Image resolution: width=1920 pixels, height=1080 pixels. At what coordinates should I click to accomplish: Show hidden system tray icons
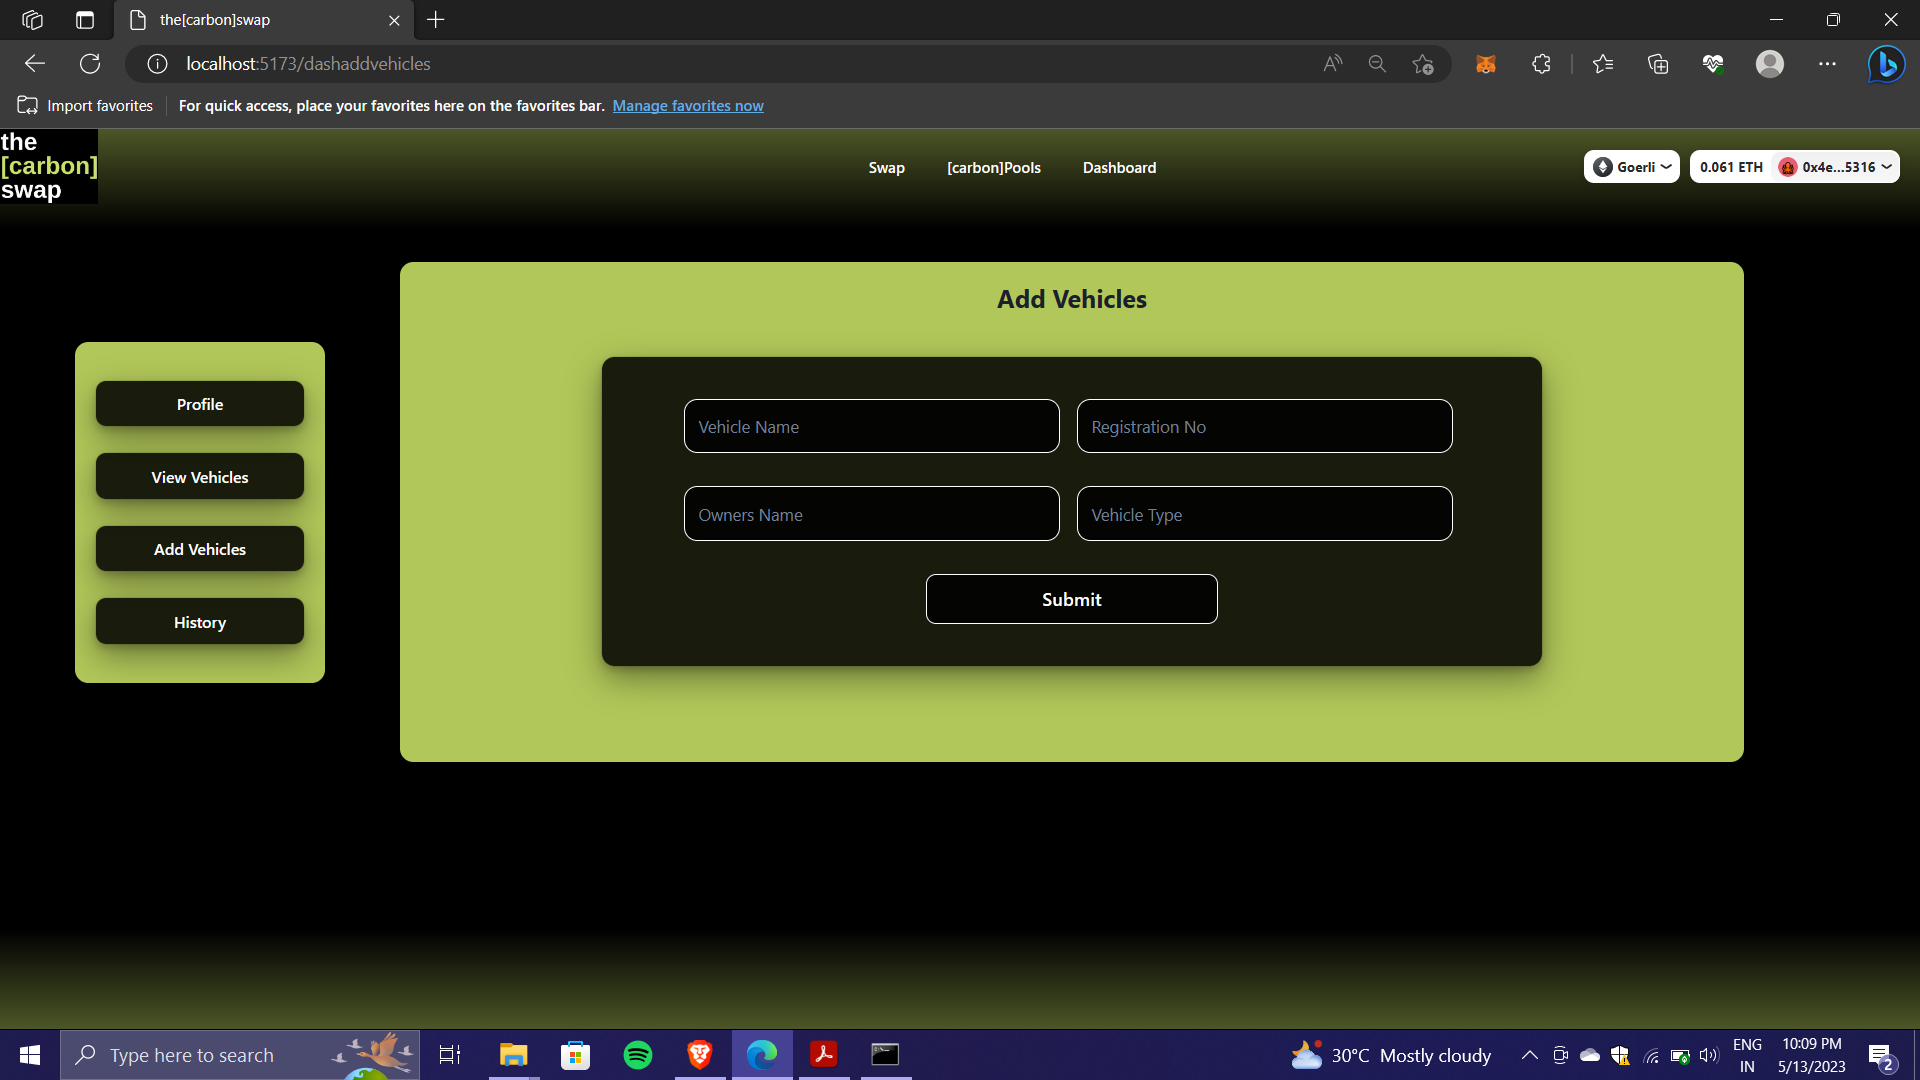click(x=1529, y=1055)
